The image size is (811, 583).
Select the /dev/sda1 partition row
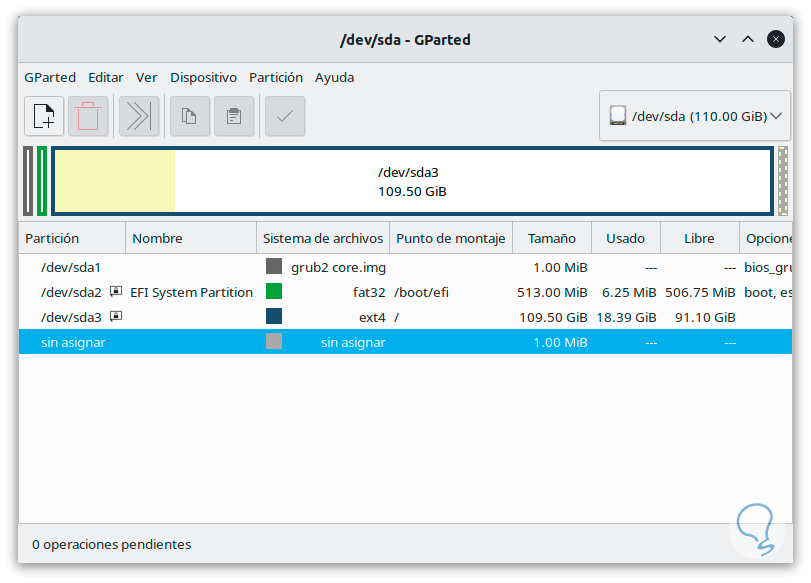coord(406,267)
